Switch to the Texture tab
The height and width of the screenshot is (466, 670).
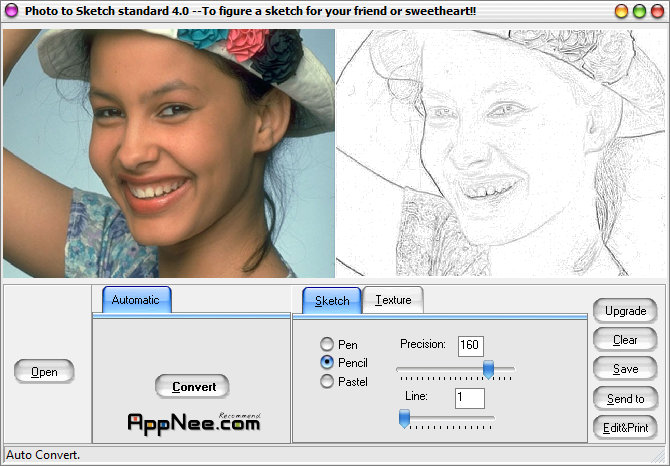393,299
